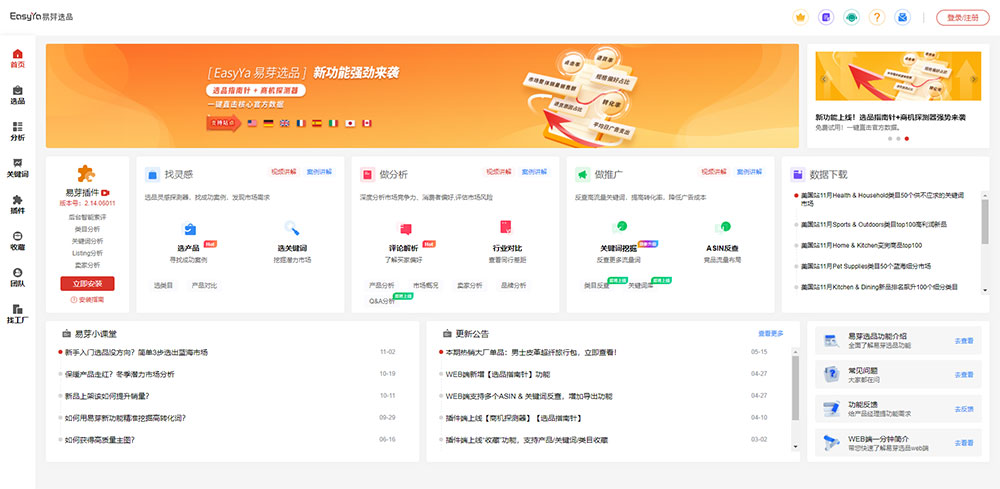Open 找工厂 in the left sidebar
This screenshot has height=489, width=1000.
click(x=18, y=314)
